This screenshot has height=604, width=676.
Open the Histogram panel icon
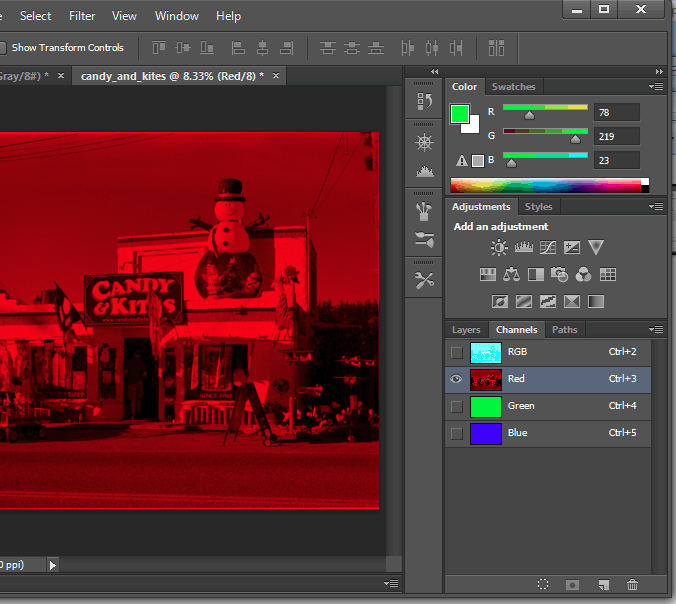pyautogui.click(x=425, y=172)
